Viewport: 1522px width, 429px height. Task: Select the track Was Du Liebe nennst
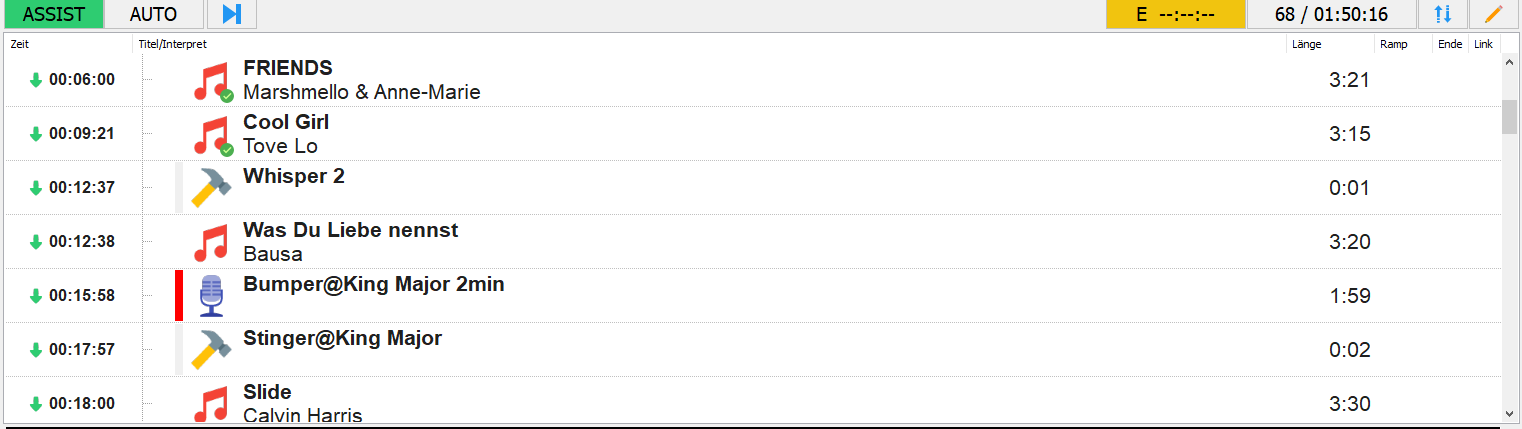pos(350,231)
